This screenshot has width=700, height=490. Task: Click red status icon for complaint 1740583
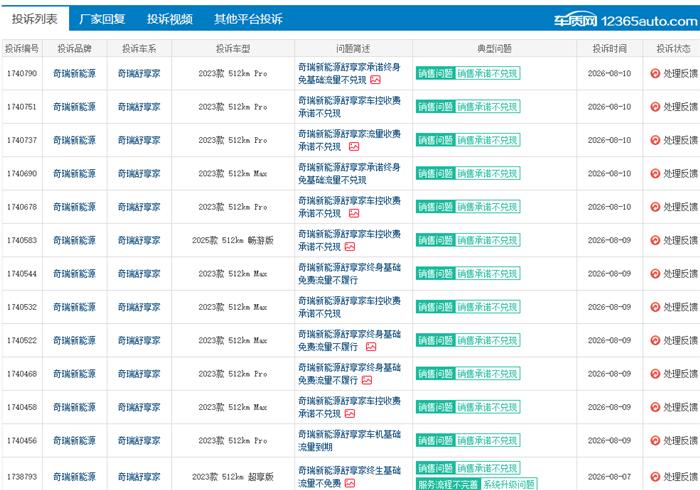click(x=655, y=240)
